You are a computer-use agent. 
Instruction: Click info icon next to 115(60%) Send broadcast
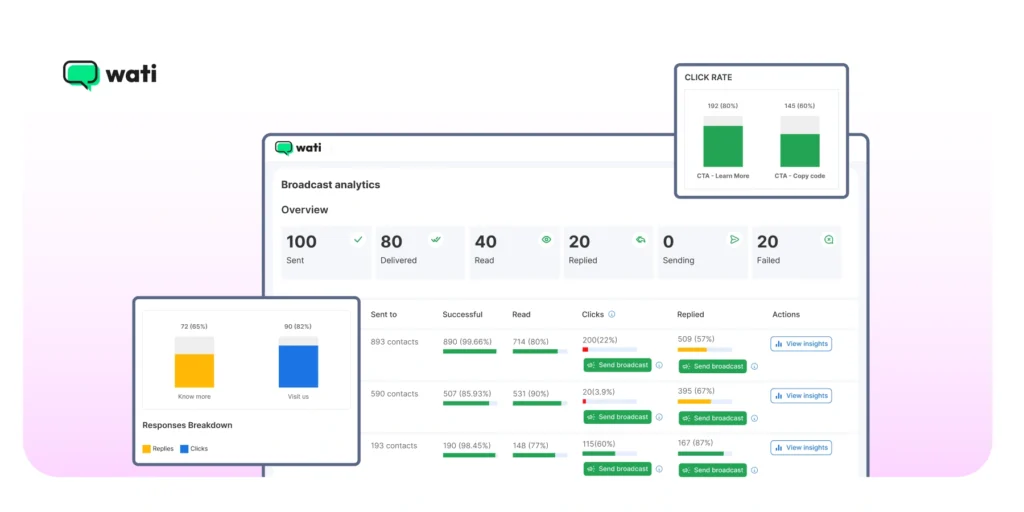pyautogui.click(x=659, y=469)
